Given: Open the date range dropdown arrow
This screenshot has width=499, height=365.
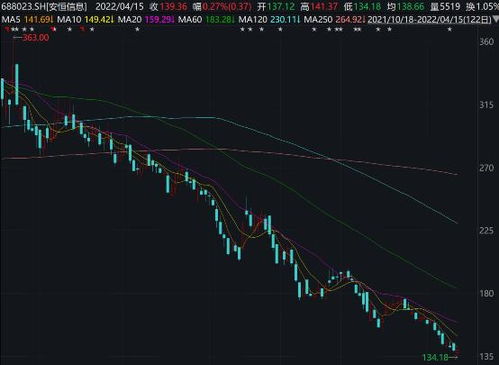Looking at the screenshot, I should [496, 20].
